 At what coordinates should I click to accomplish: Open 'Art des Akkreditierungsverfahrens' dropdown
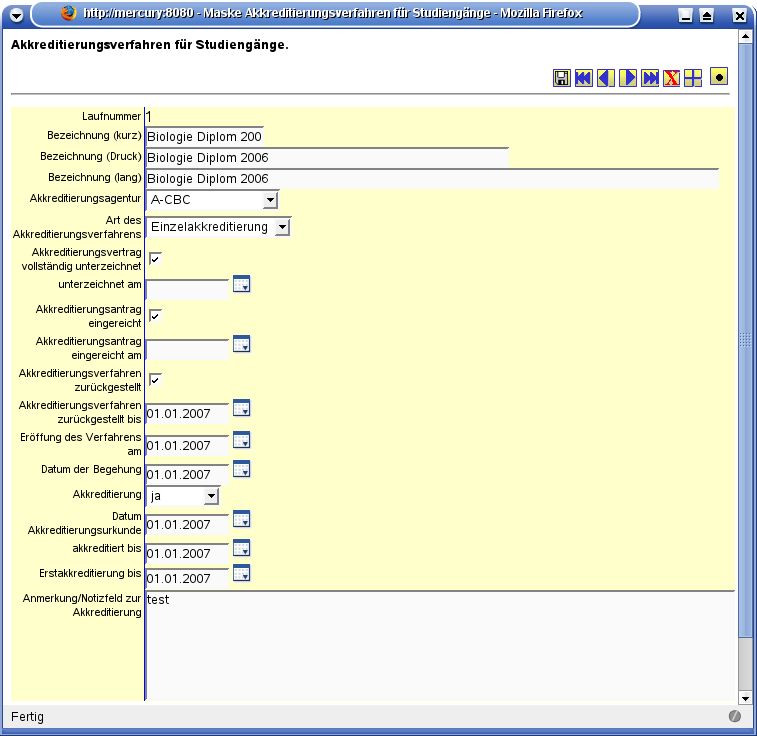[x=218, y=226]
